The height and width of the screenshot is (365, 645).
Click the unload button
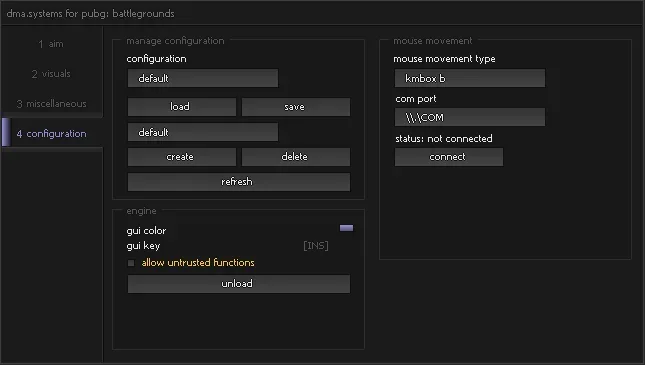239,284
